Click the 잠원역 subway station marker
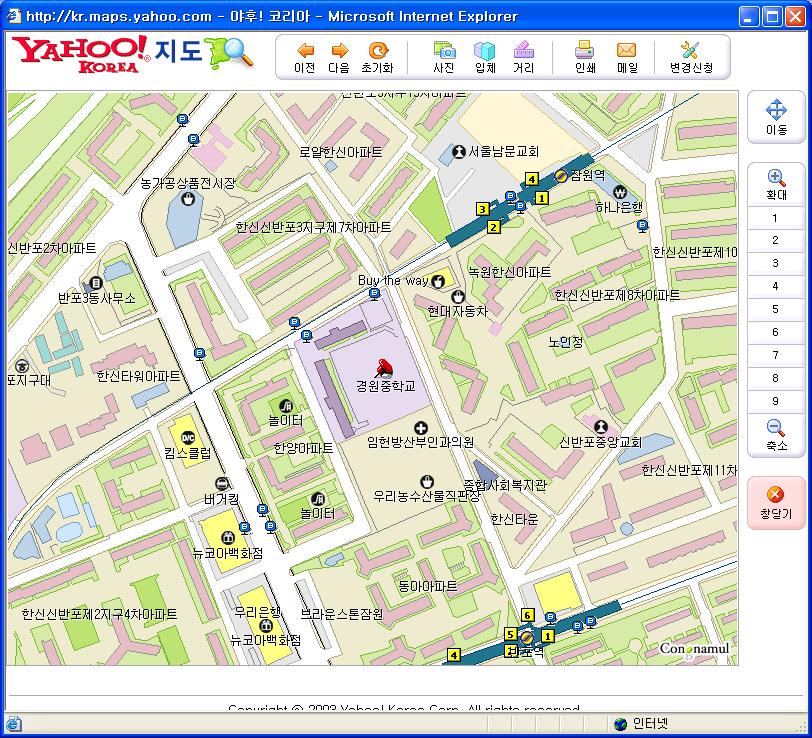This screenshot has width=812, height=738. pyautogui.click(x=561, y=175)
